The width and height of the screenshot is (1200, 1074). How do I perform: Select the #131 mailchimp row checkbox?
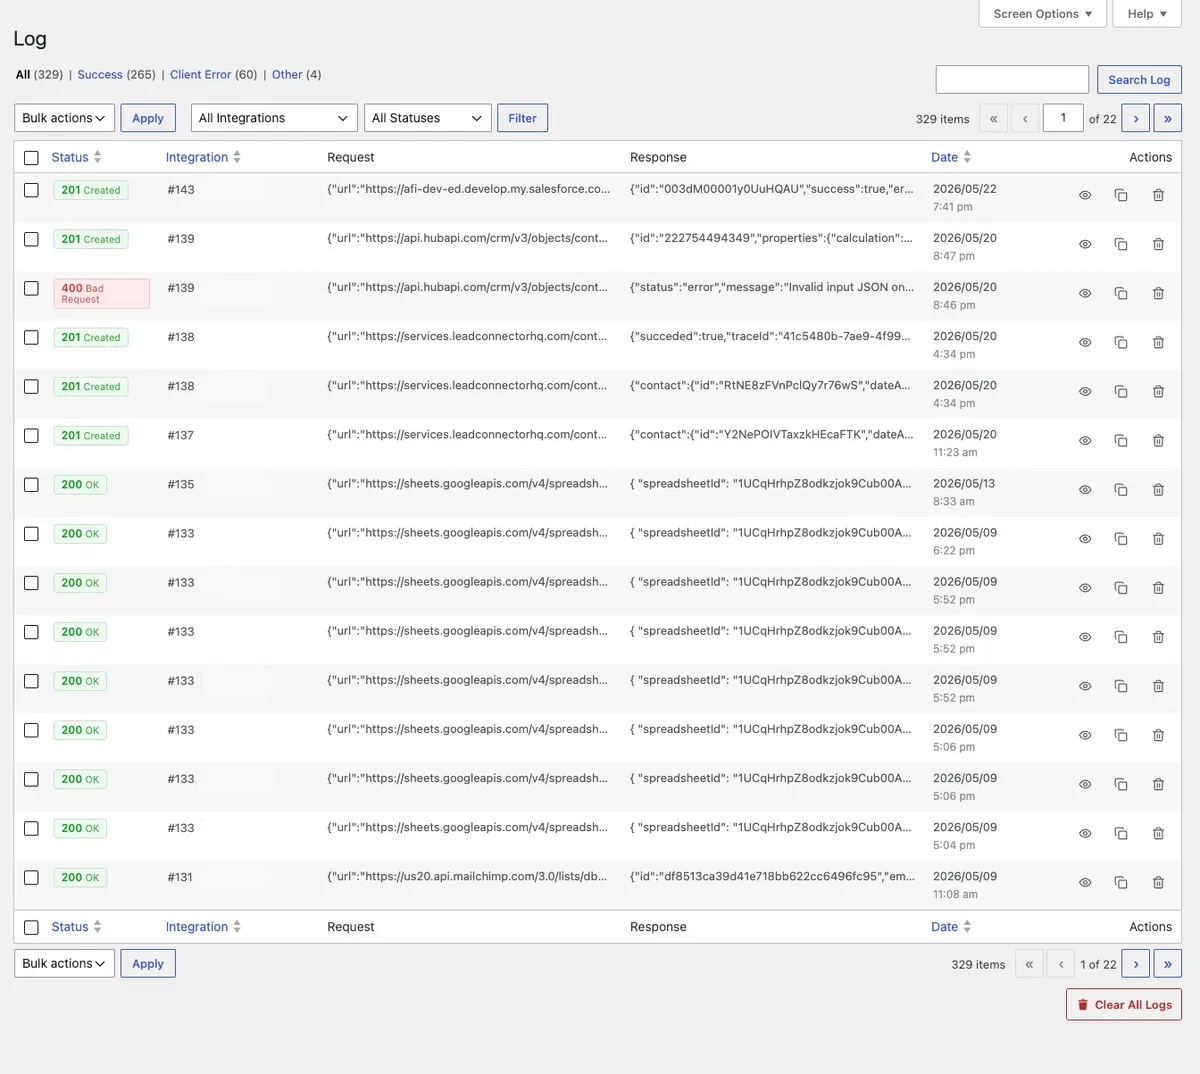tap(31, 877)
